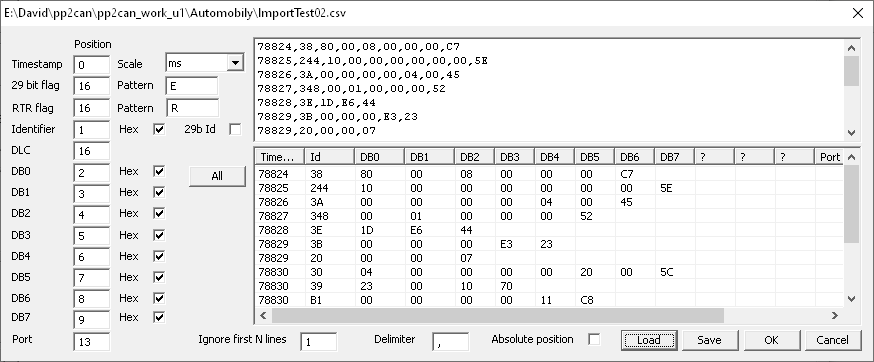This screenshot has width=874, height=362.
Task: Close the import dialog window
Action: tap(858, 13)
